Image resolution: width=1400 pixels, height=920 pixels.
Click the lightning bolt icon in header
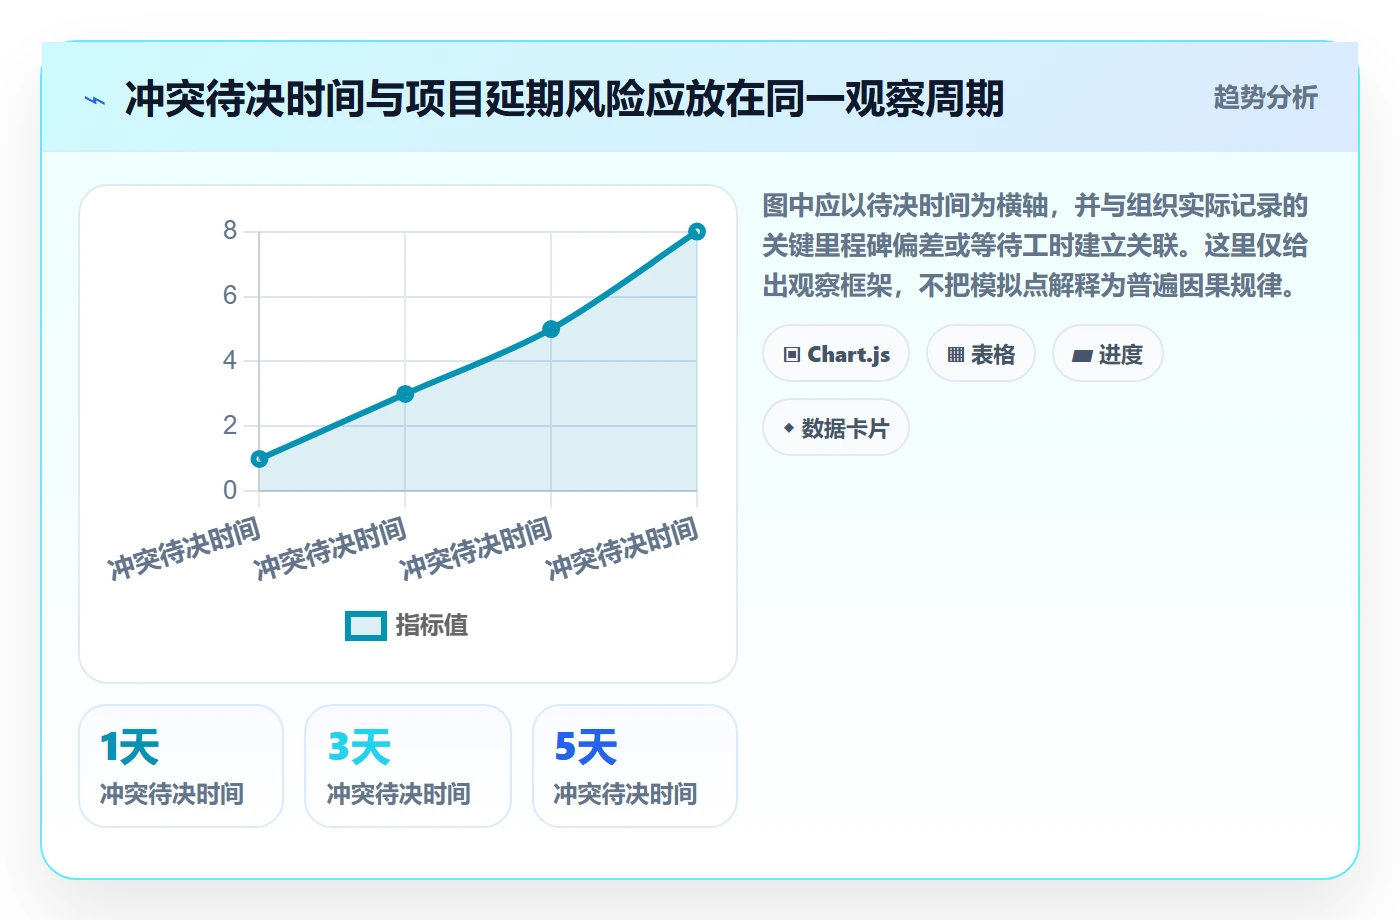click(95, 100)
